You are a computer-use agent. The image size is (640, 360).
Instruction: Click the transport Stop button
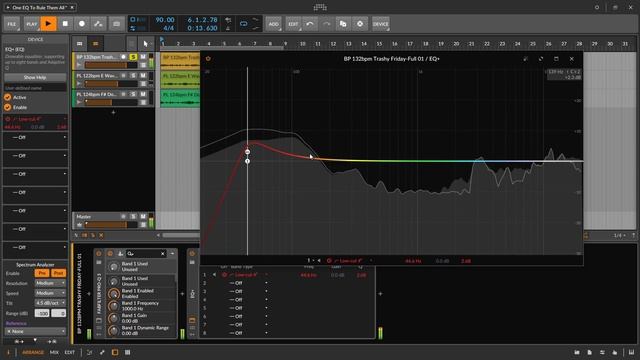point(65,24)
